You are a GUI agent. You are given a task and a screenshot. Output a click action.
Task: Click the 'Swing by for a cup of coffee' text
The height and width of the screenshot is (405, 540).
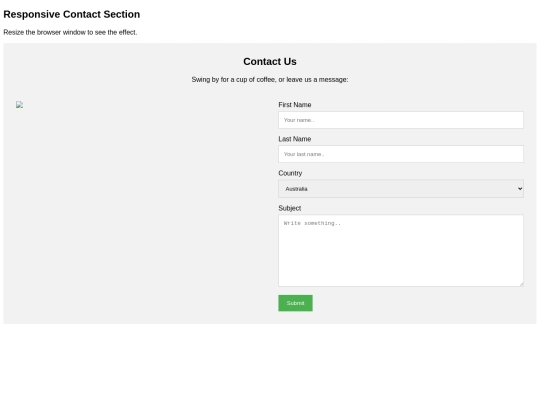[270, 80]
